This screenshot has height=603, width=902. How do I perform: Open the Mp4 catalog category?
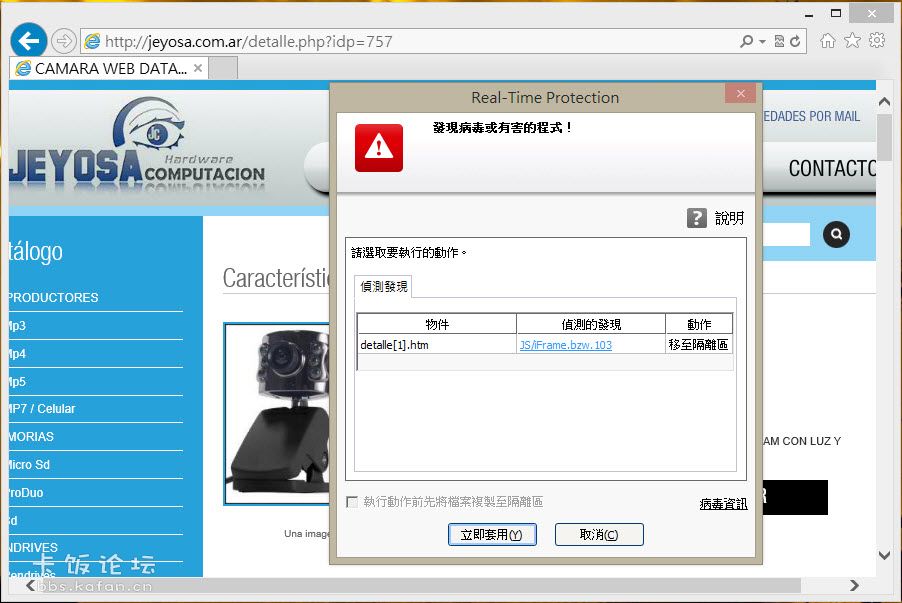pyautogui.click(x=17, y=353)
